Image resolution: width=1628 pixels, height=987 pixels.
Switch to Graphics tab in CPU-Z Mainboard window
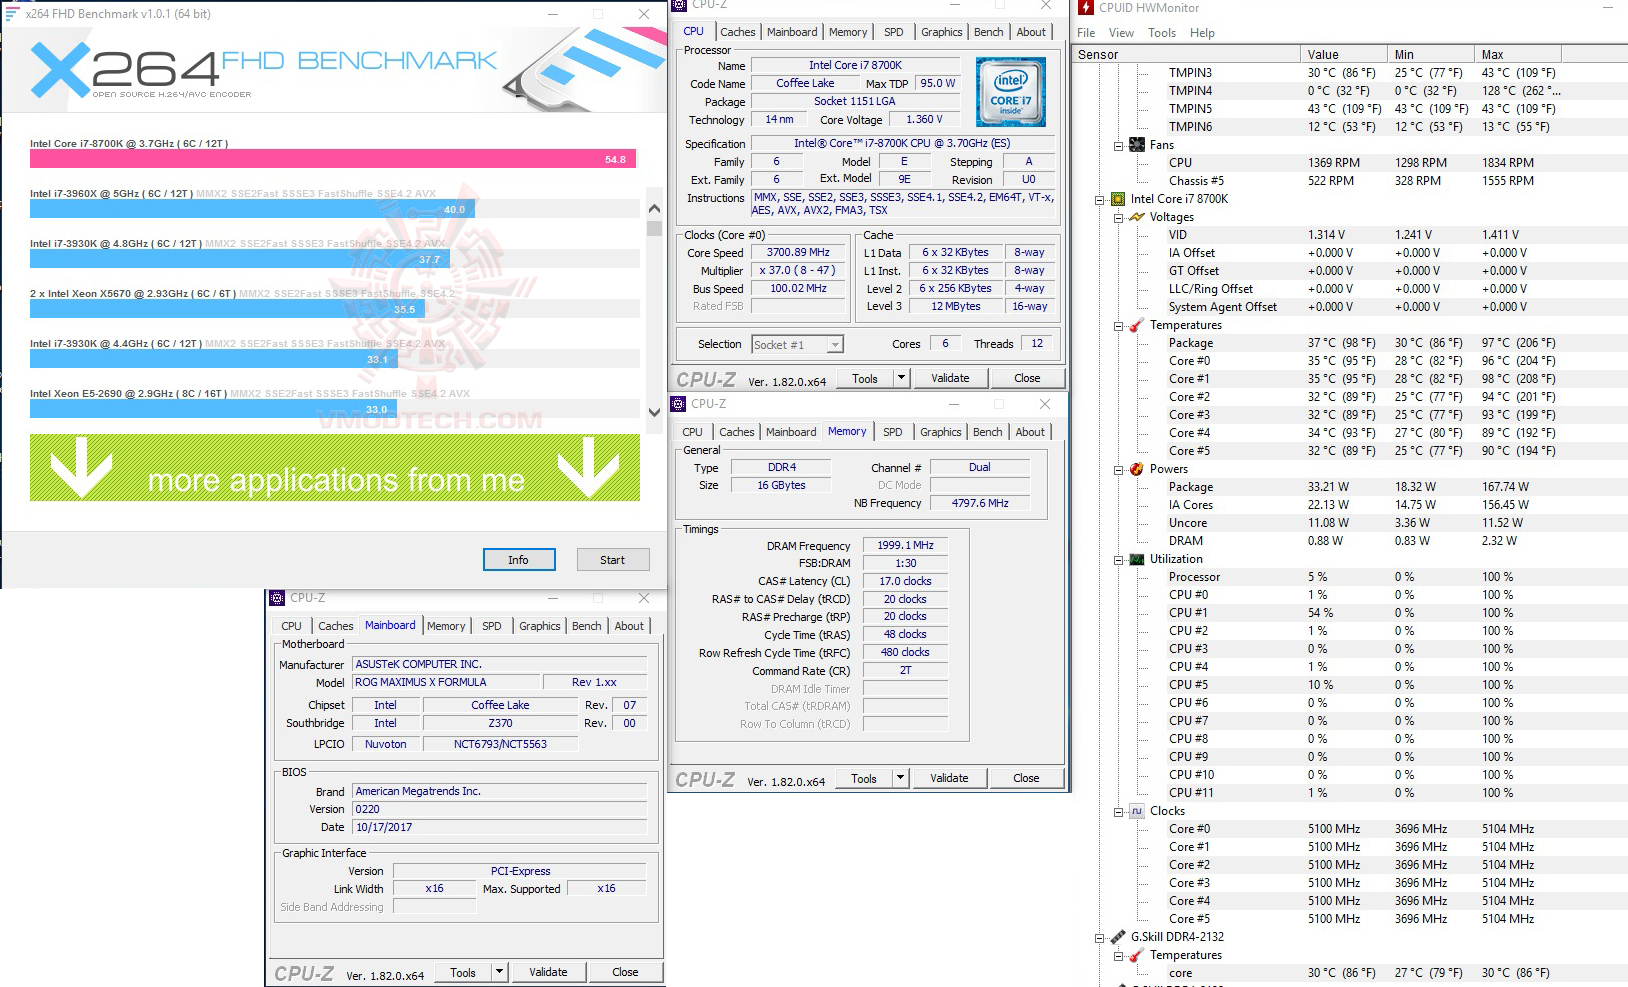pos(540,626)
